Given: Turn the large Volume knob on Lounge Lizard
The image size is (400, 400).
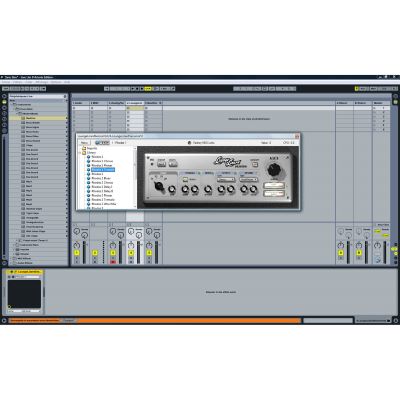Looking at the screenshot, I should (x=274, y=170).
